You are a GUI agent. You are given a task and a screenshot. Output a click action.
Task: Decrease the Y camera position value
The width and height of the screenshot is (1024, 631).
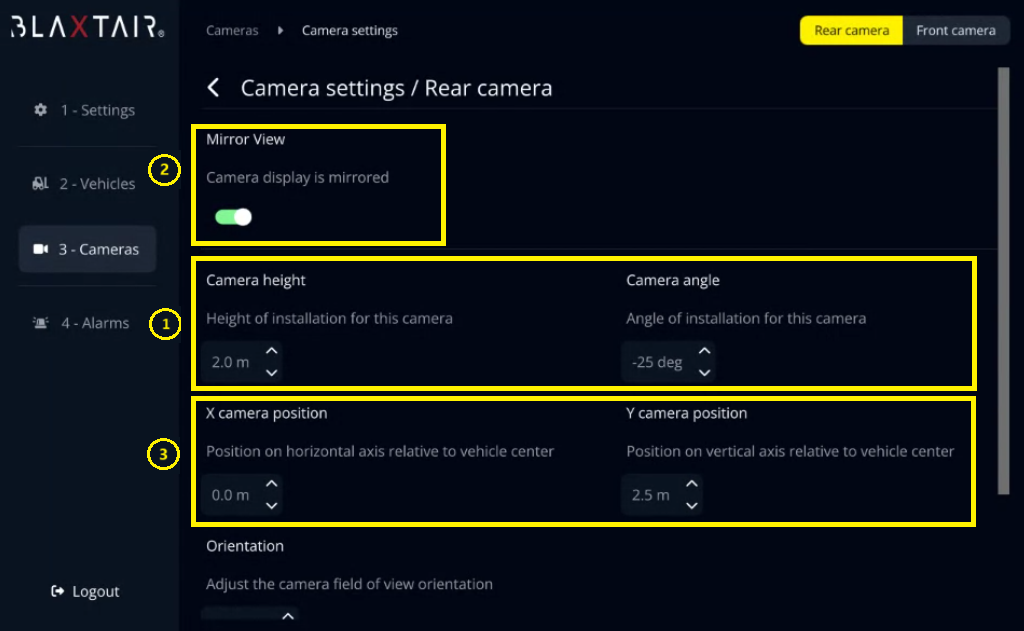click(x=691, y=506)
